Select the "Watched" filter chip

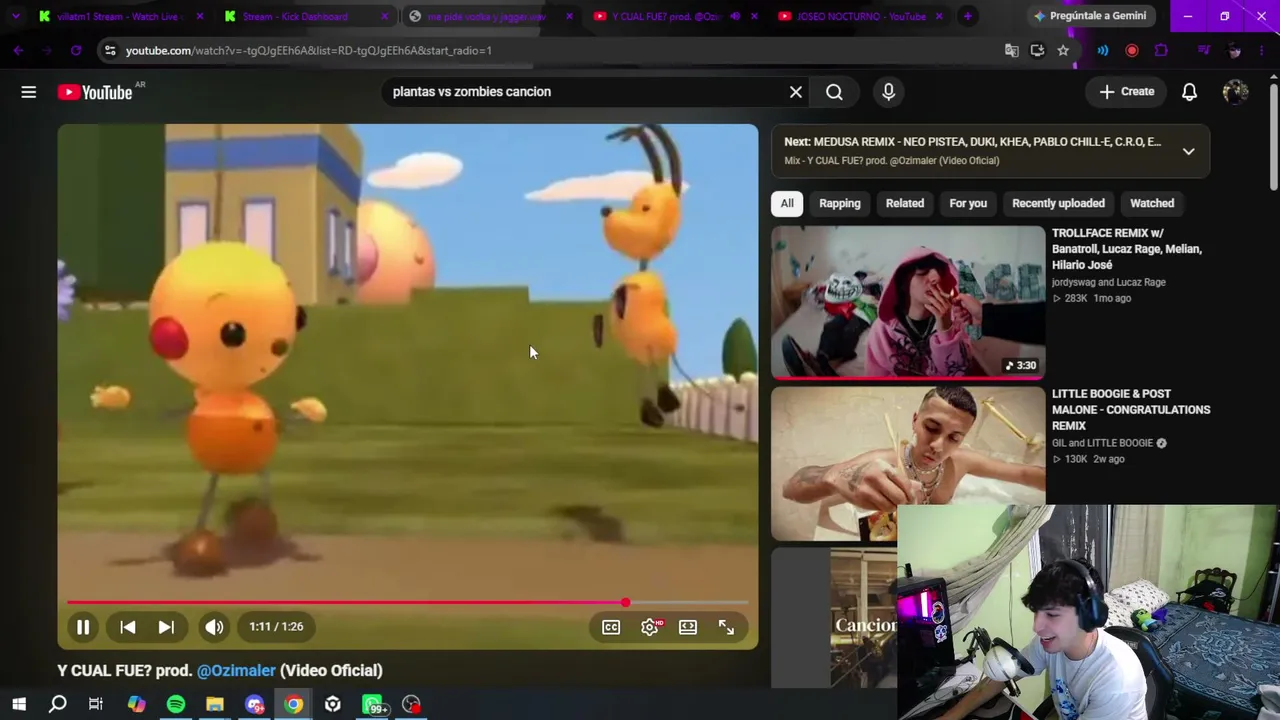pyautogui.click(x=1152, y=203)
